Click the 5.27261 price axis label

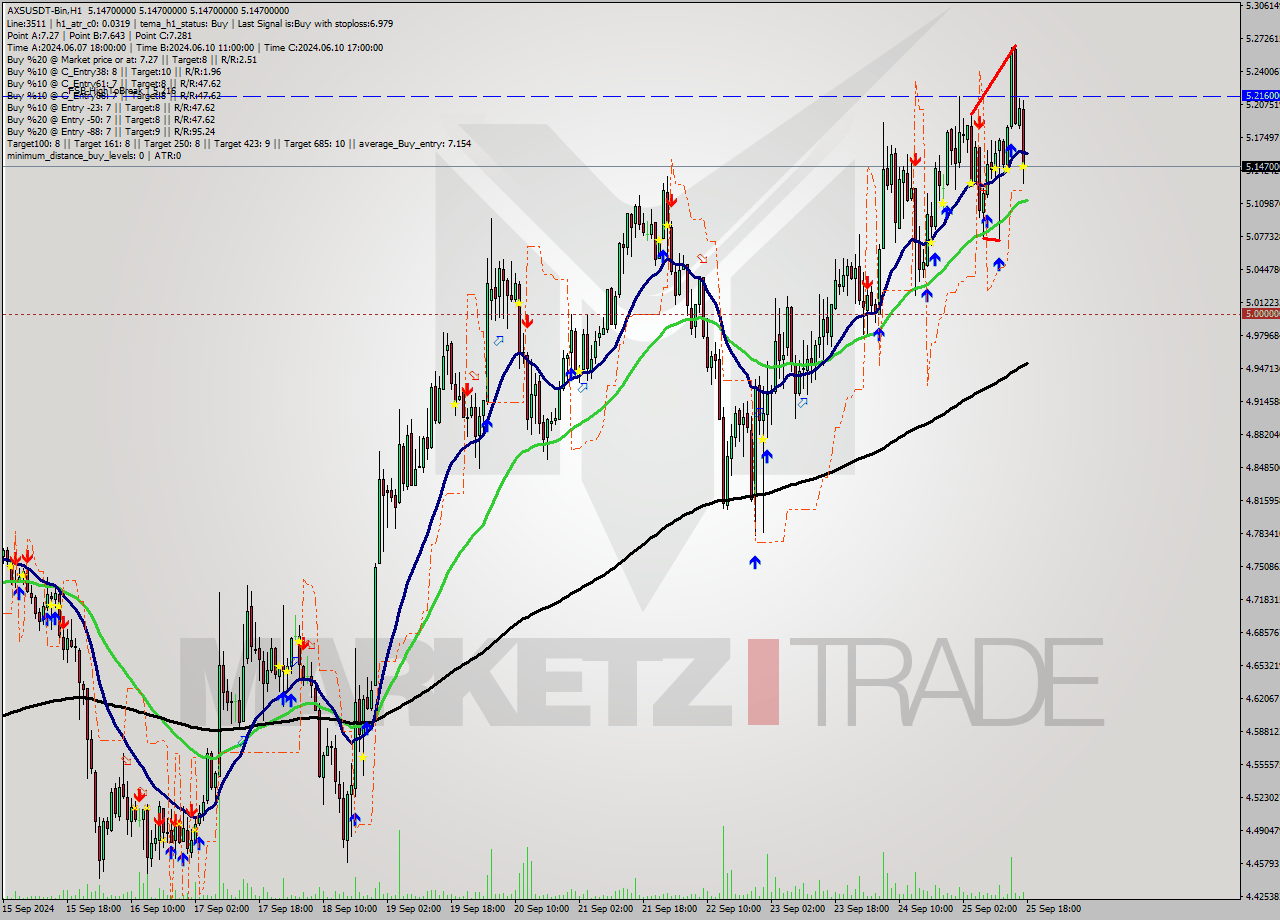(1262, 38)
